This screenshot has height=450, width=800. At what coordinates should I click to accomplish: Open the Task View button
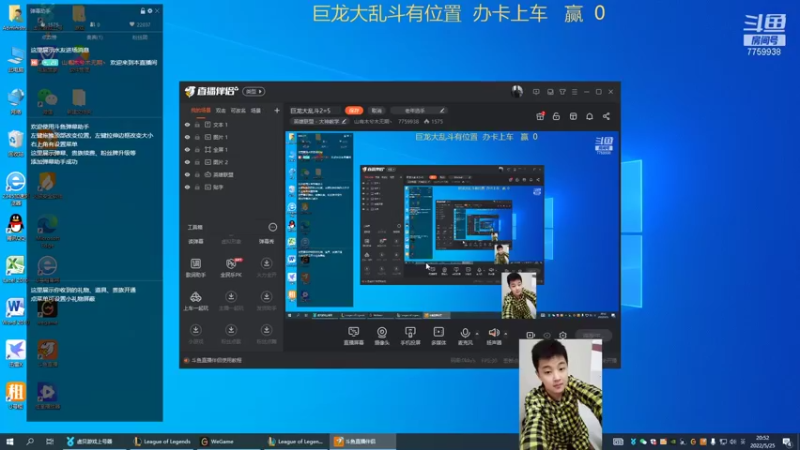tap(49, 441)
